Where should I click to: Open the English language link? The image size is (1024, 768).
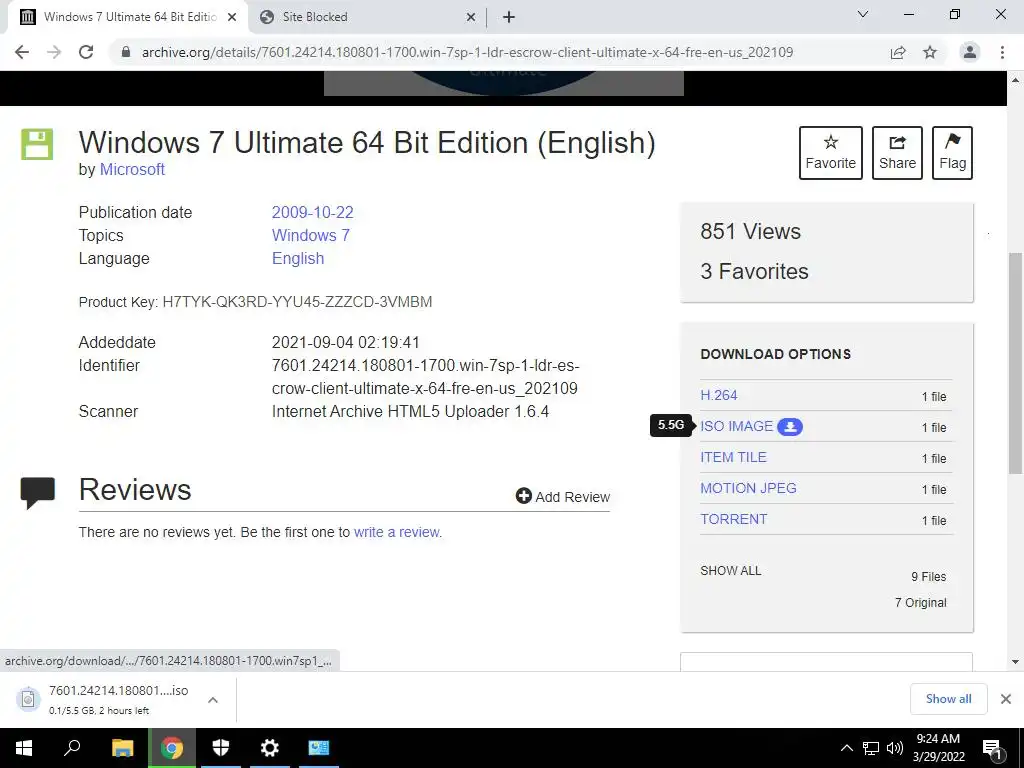(x=298, y=259)
